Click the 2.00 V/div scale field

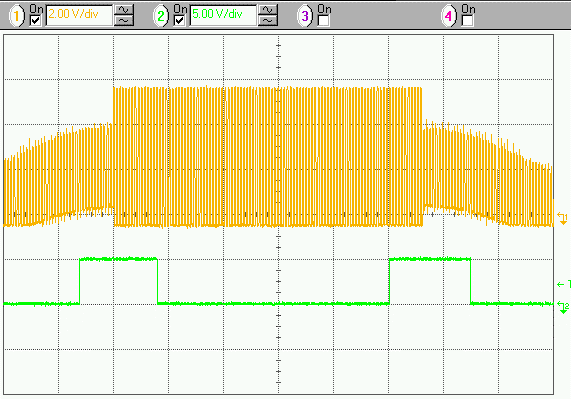tap(79, 15)
